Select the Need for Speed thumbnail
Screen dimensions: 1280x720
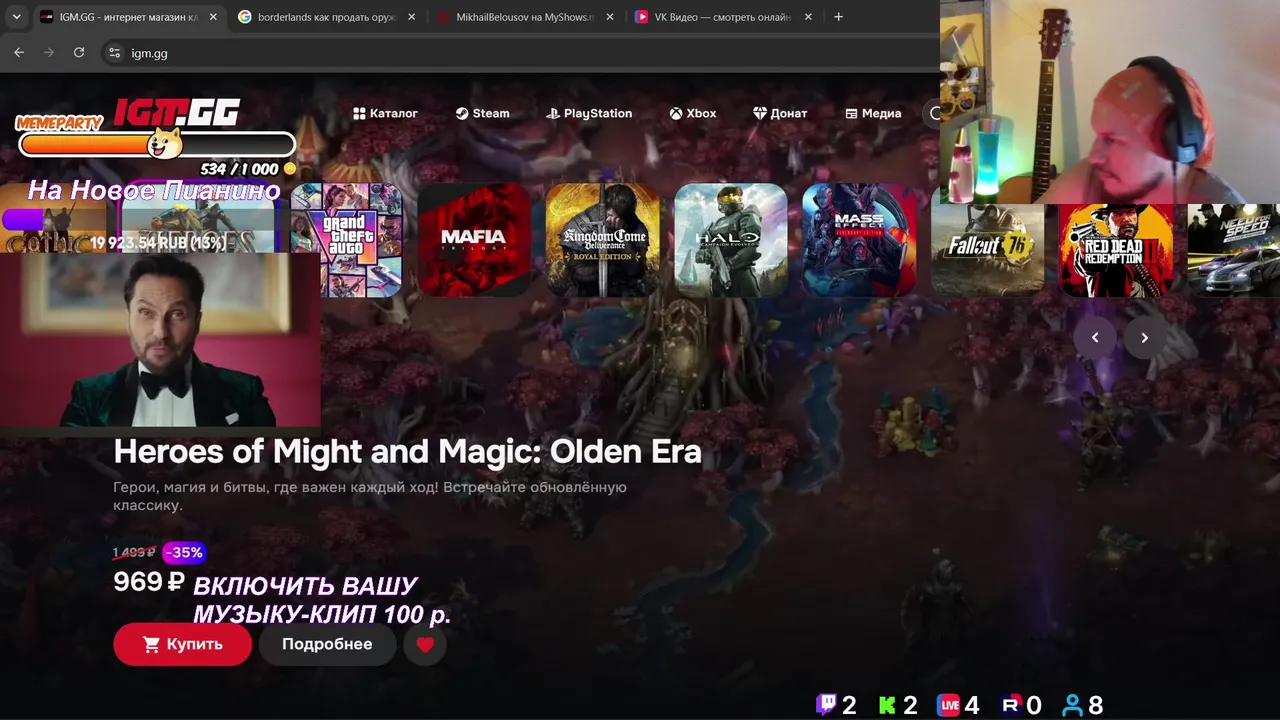pyautogui.click(x=1234, y=250)
